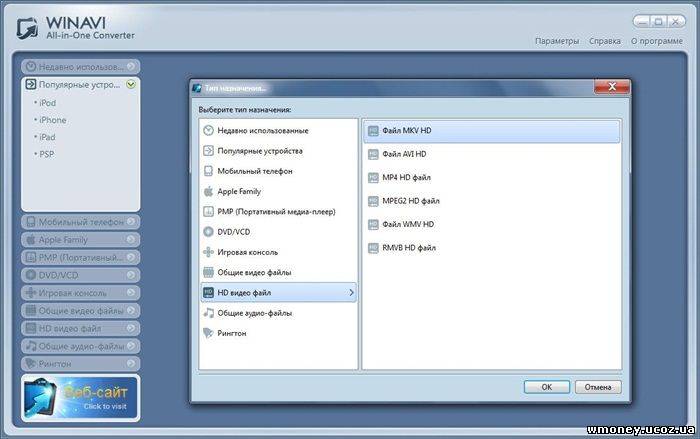Image resolution: width=700 pixels, height=439 pixels.
Task: Select Apple Family category in dialog
Action: coord(279,192)
